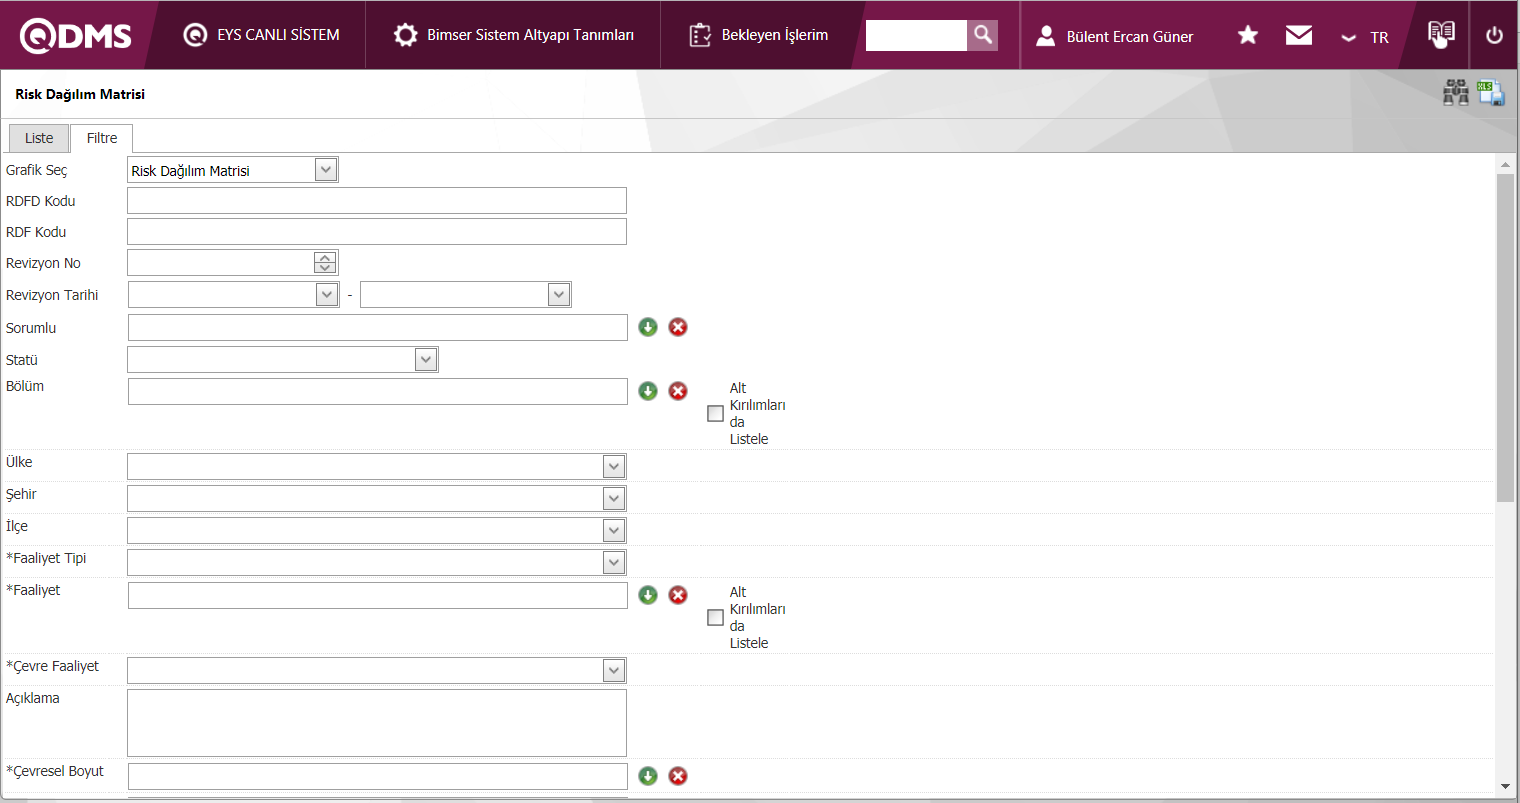Click the magnifier search button in header
Screen dimensions: 1520x803
coord(983,35)
